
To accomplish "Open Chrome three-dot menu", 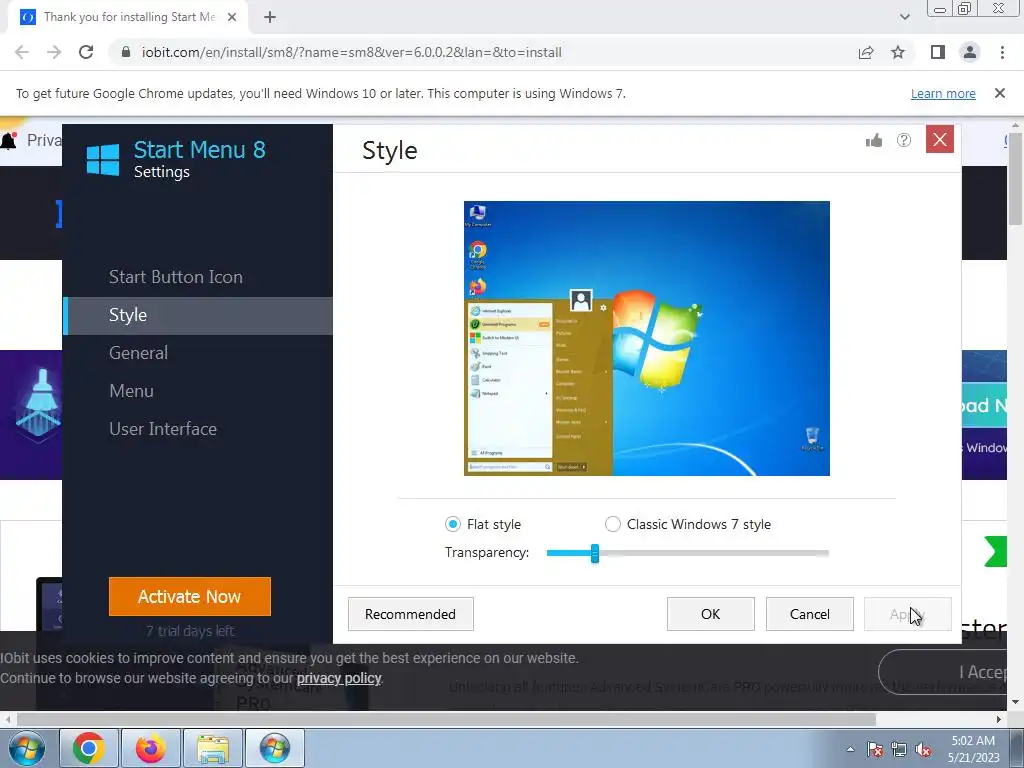I will 1002,52.
